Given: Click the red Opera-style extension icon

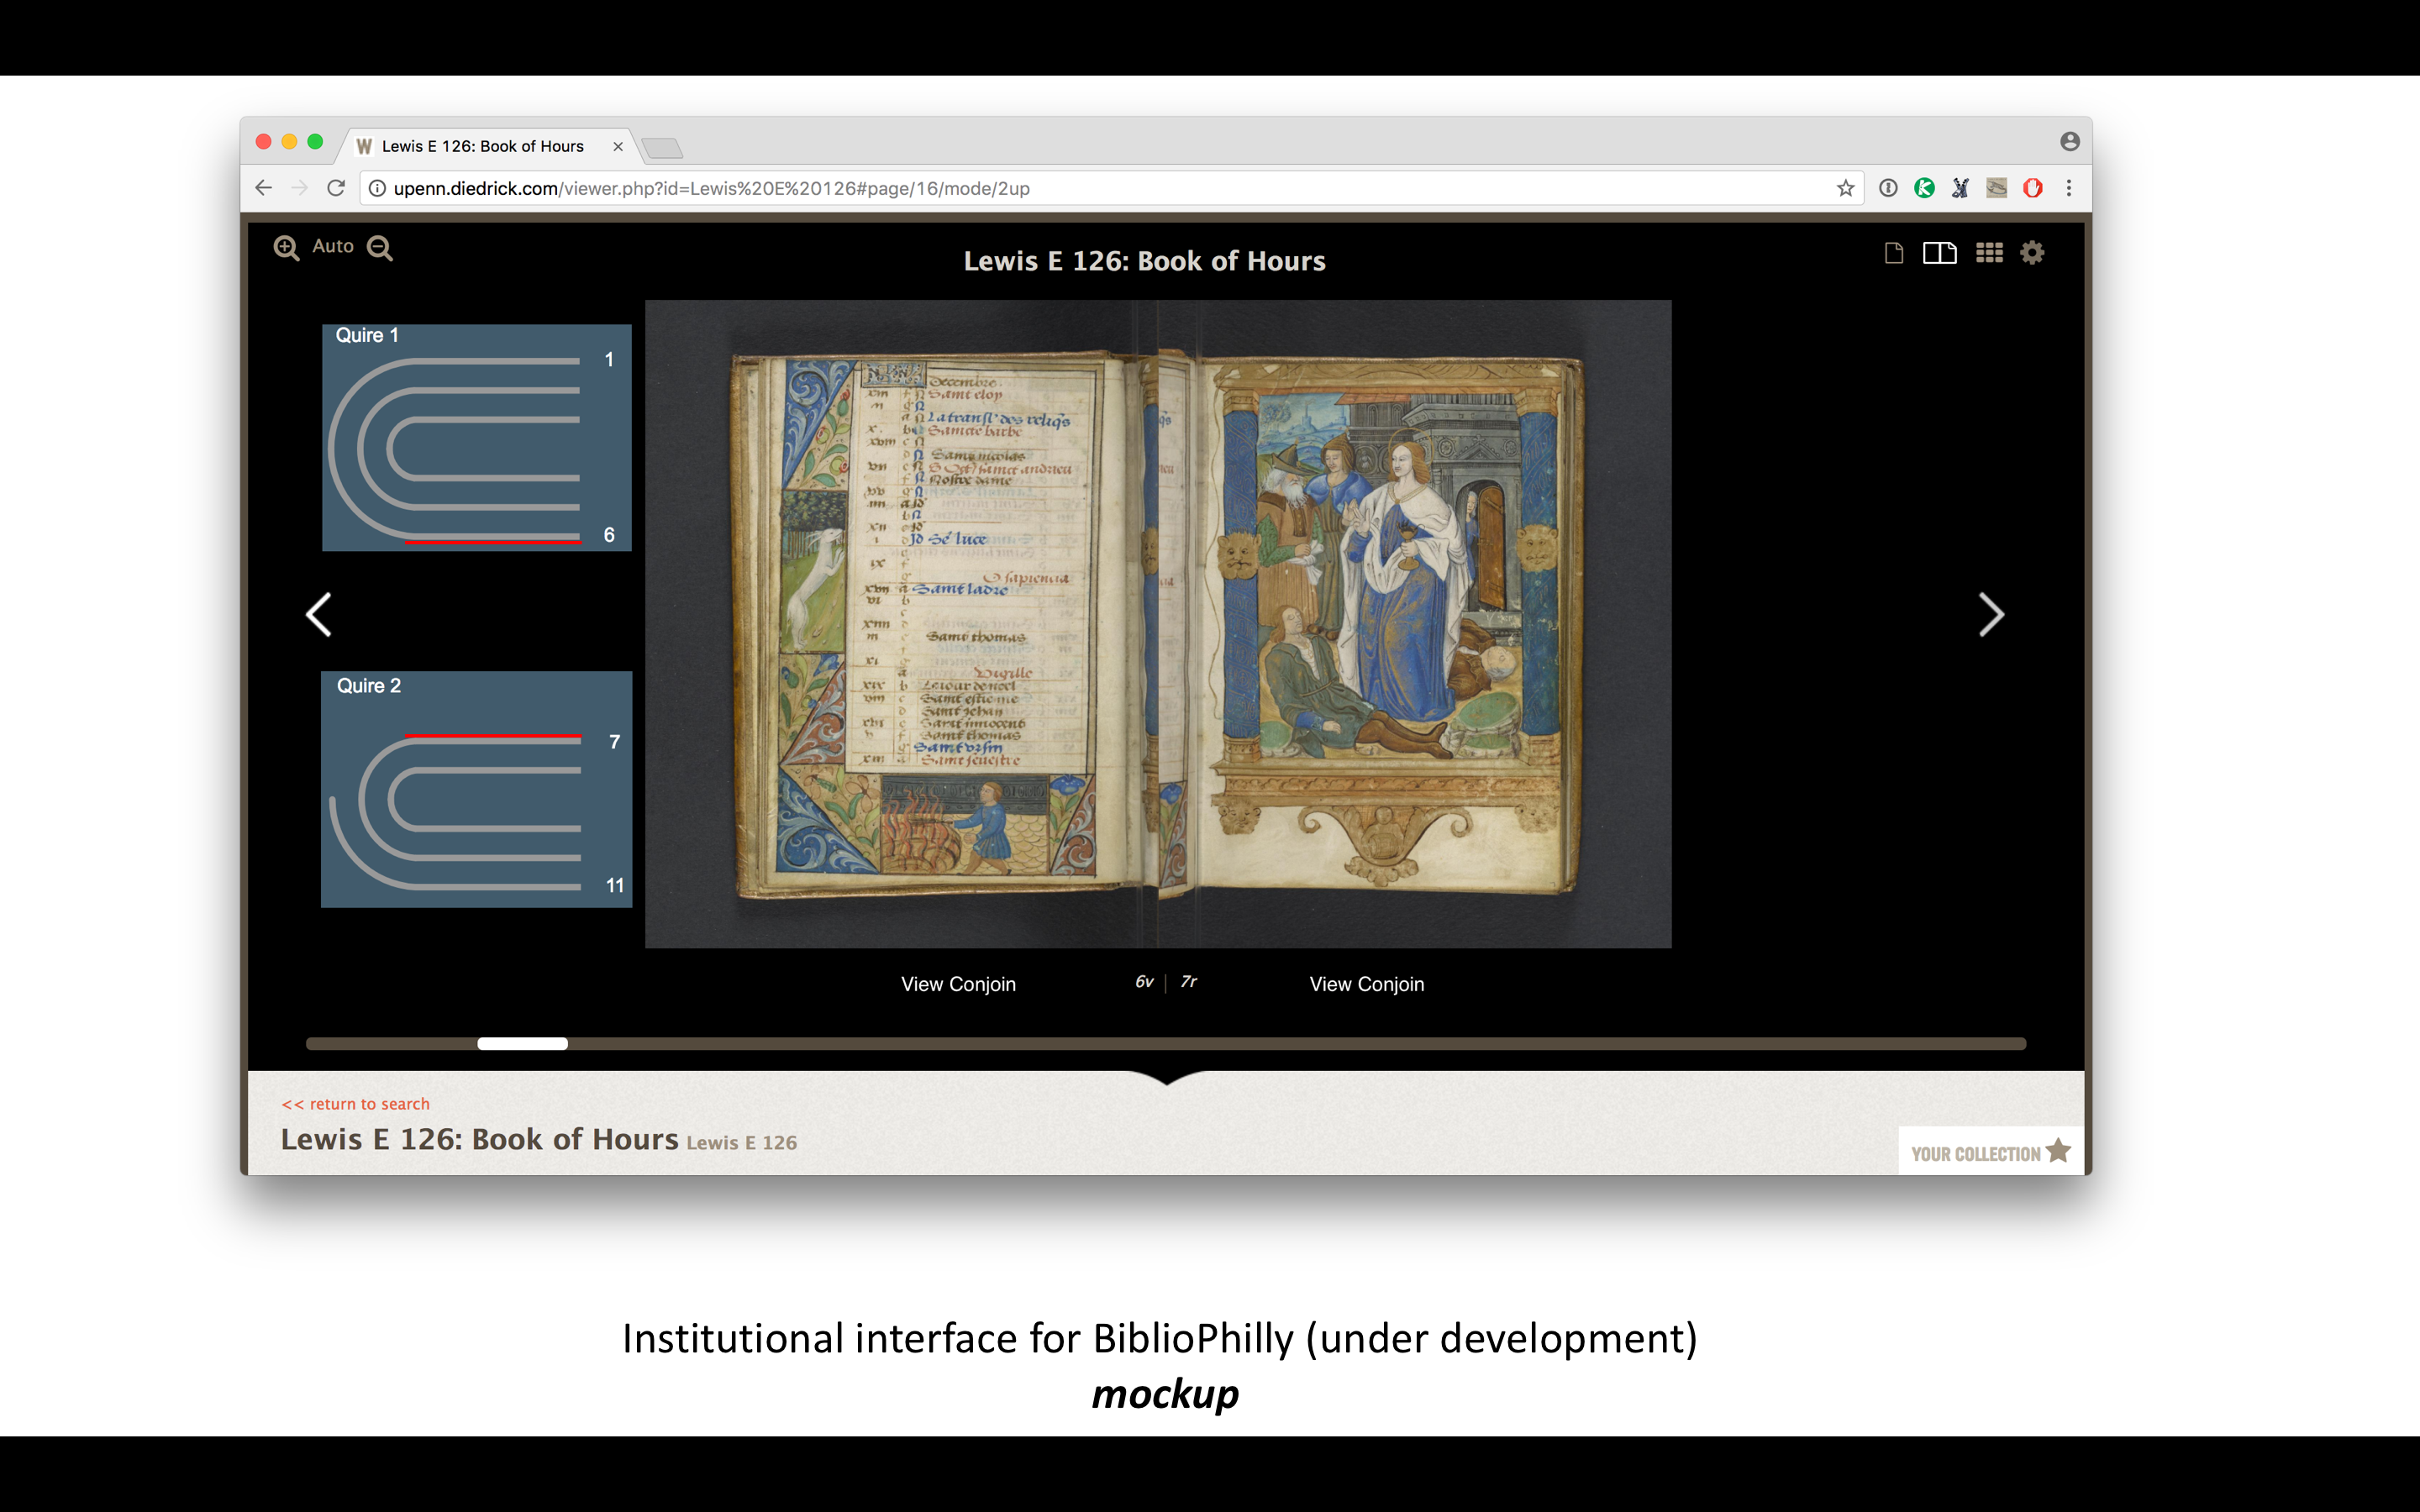Looking at the screenshot, I should click(2033, 188).
